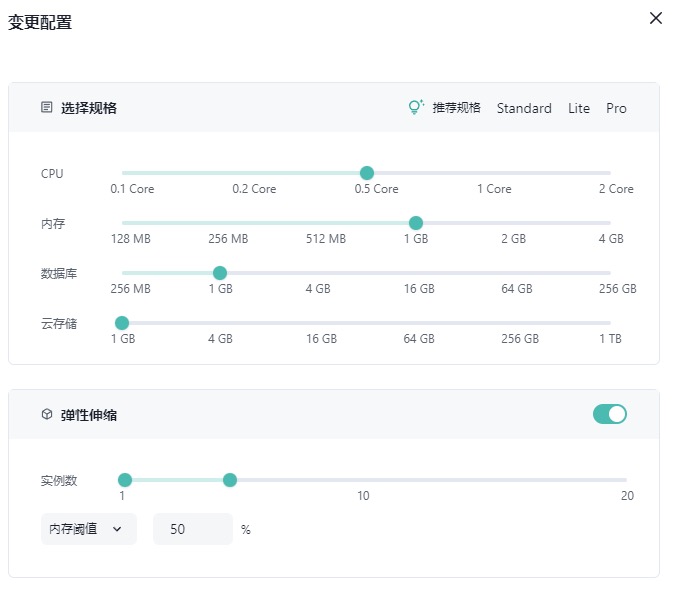Image resolution: width=677 pixels, height=600 pixels.
Task: Click the 1 TB cloud storage label
Action: pyautogui.click(x=610, y=339)
